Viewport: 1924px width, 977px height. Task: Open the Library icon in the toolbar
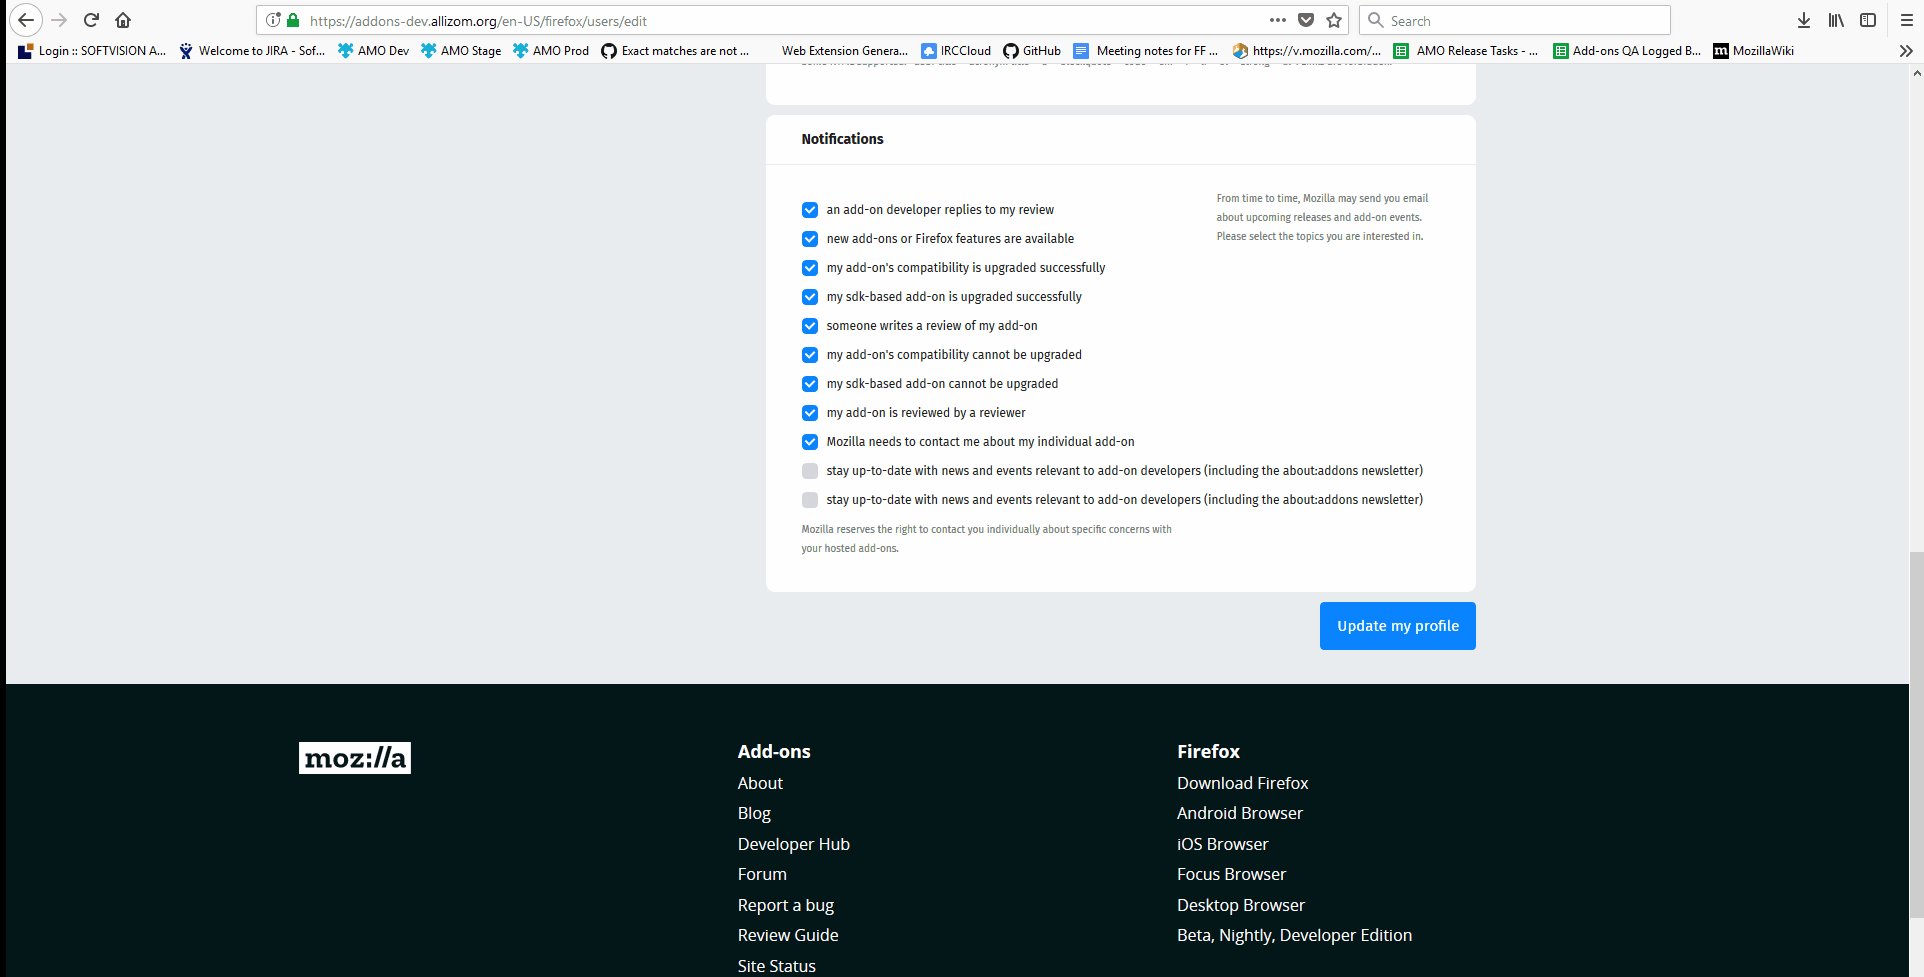(x=1835, y=20)
